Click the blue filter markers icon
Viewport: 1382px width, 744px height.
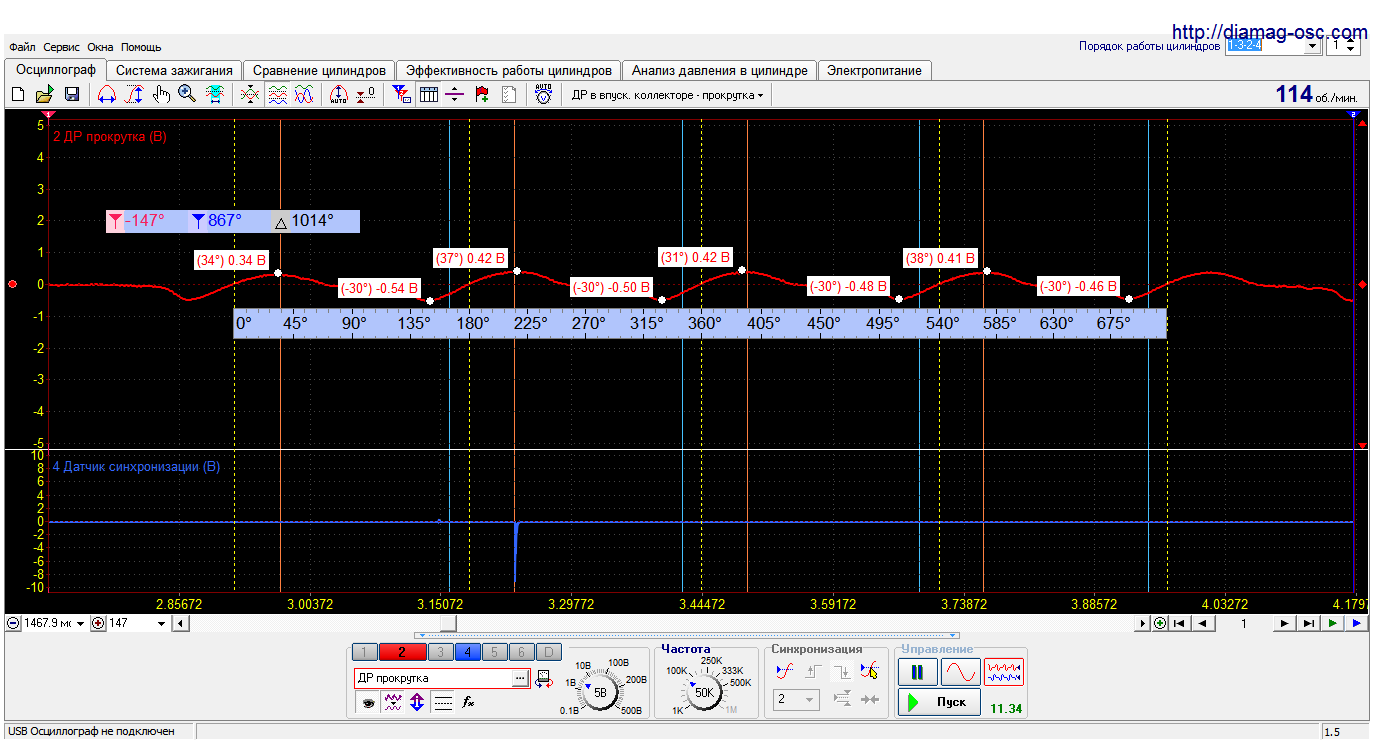click(401, 95)
